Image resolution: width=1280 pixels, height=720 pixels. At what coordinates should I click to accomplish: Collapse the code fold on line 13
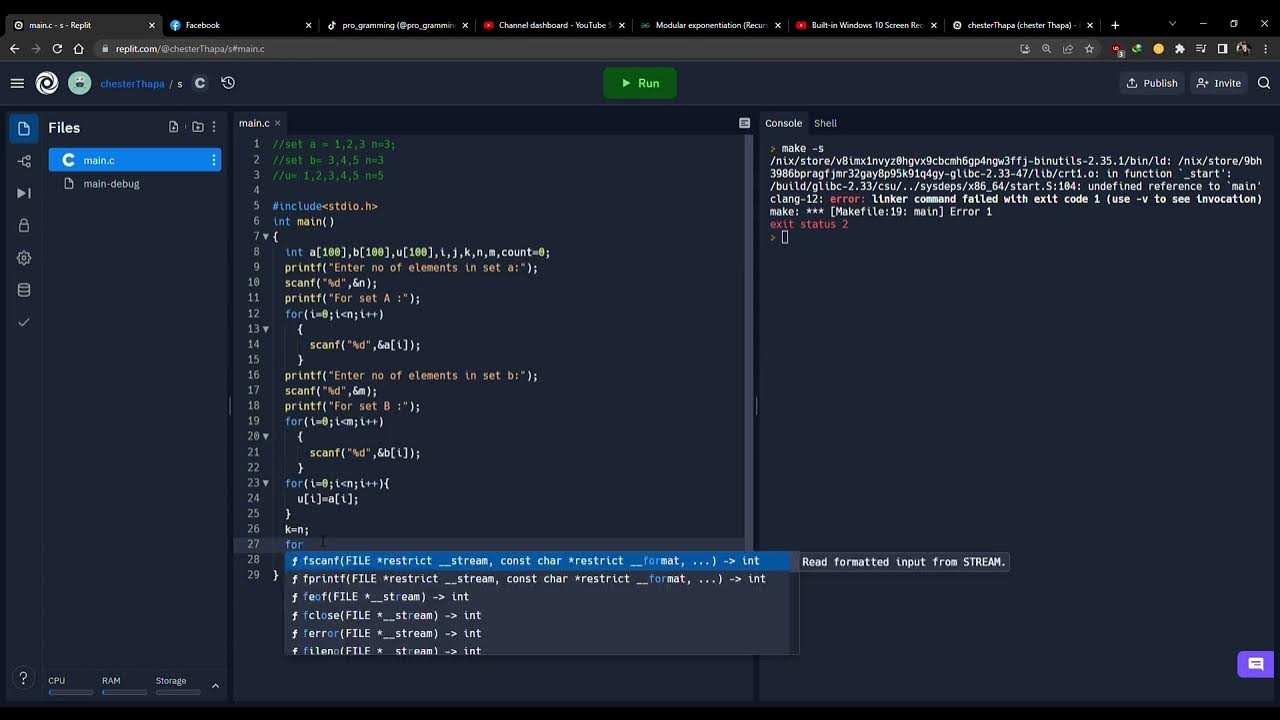(266, 329)
